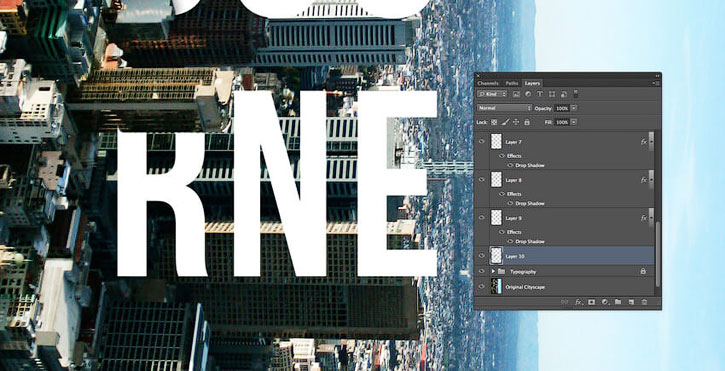Click Drop Shadow text under Layer 7
This screenshot has width=725, height=371.
click(x=530, y=165)
